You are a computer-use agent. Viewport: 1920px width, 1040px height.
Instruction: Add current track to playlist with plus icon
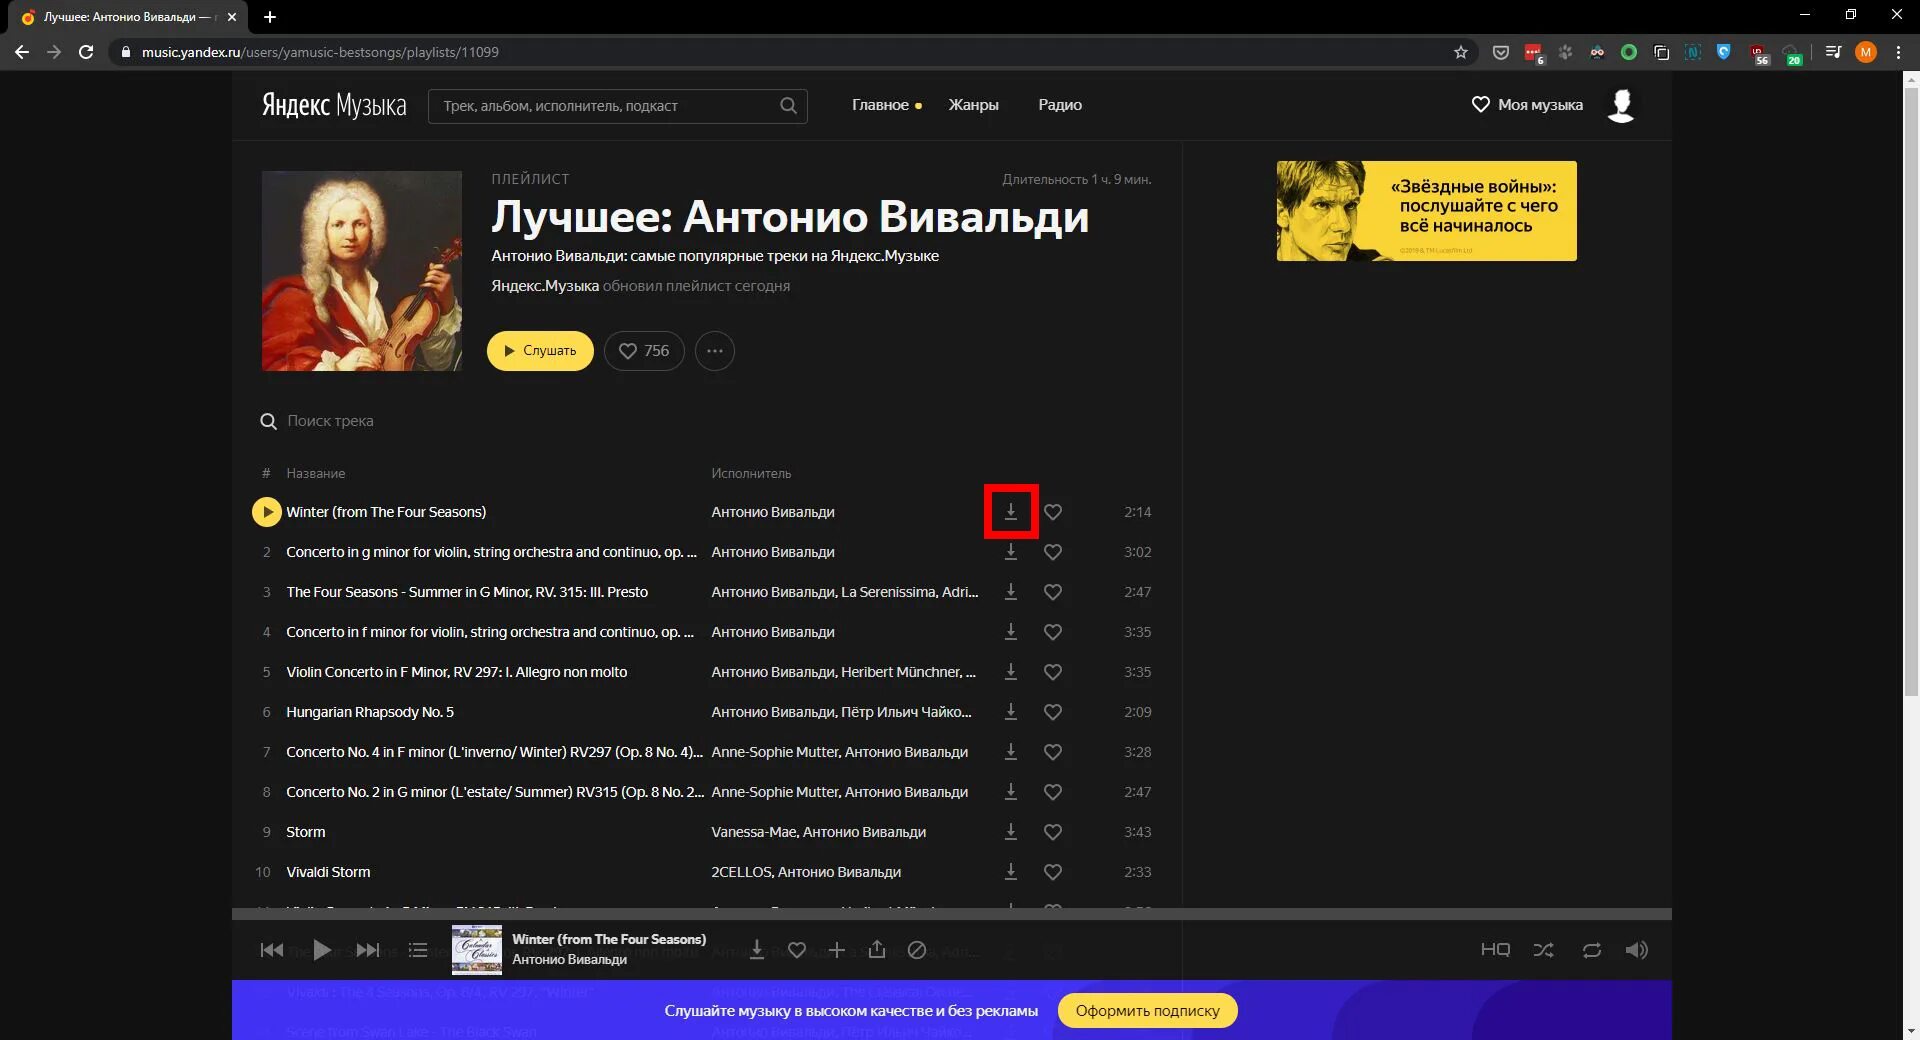pos(837,950)
